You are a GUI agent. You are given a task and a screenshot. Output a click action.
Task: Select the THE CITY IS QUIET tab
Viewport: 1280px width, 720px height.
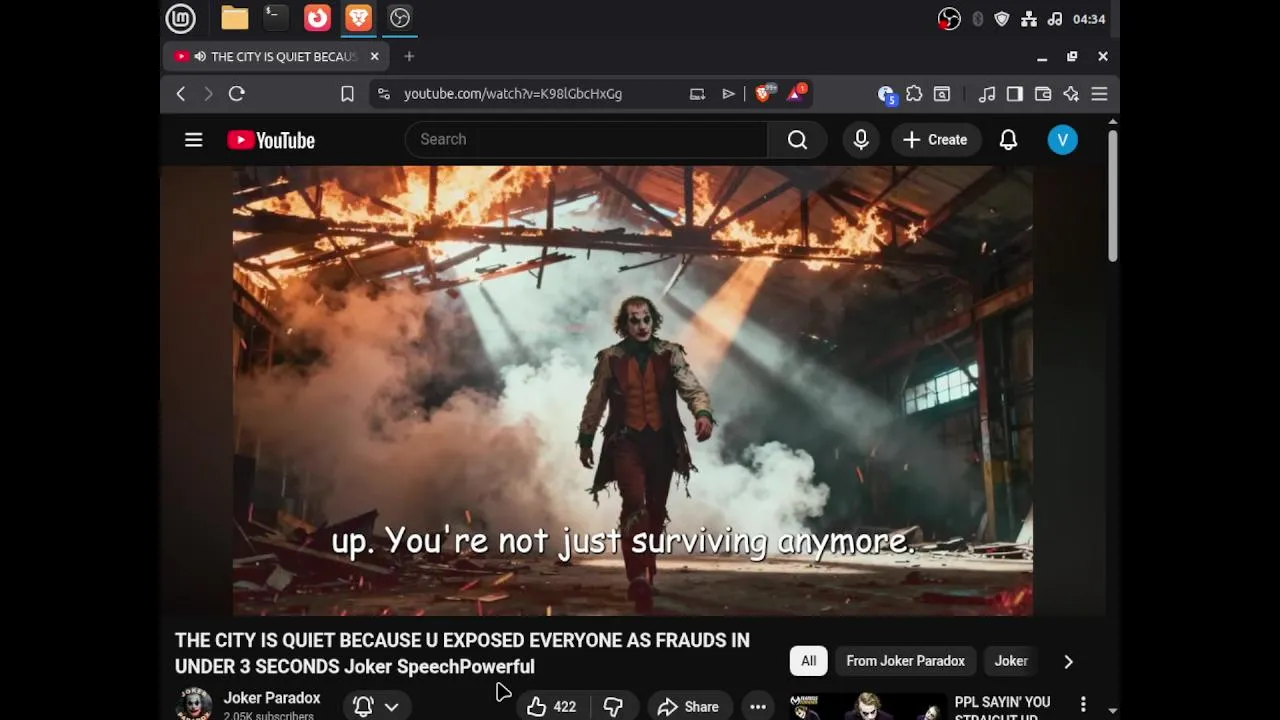click(276, 56)
